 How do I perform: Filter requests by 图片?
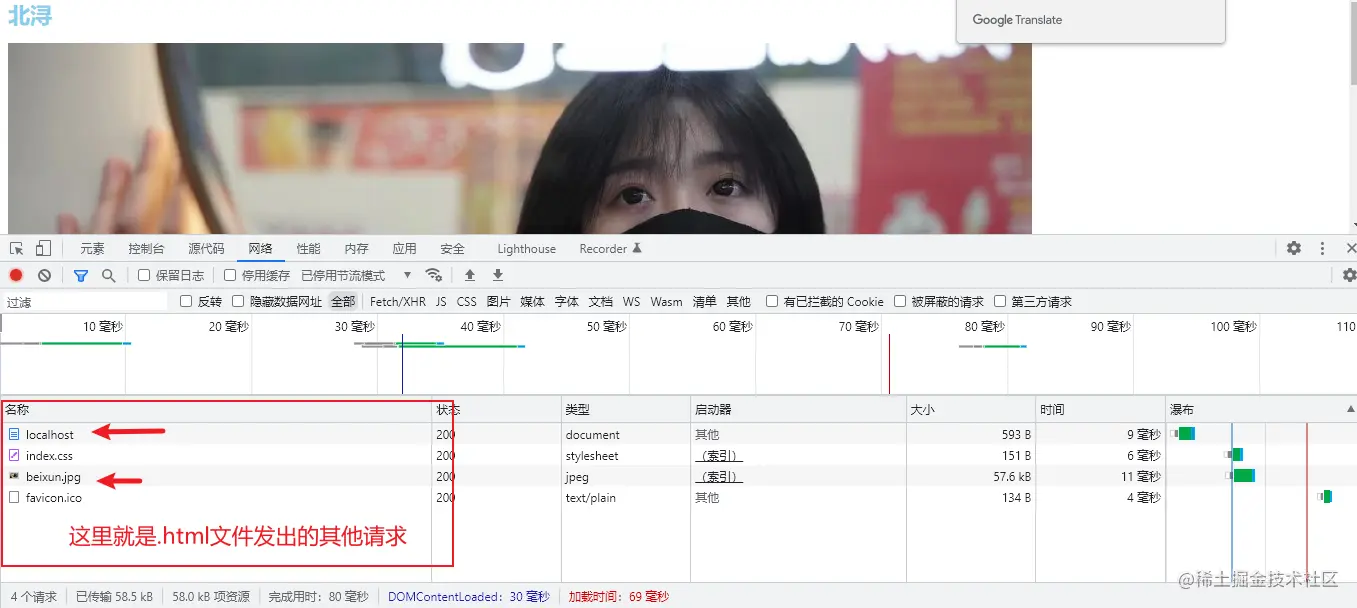[498, 301]
